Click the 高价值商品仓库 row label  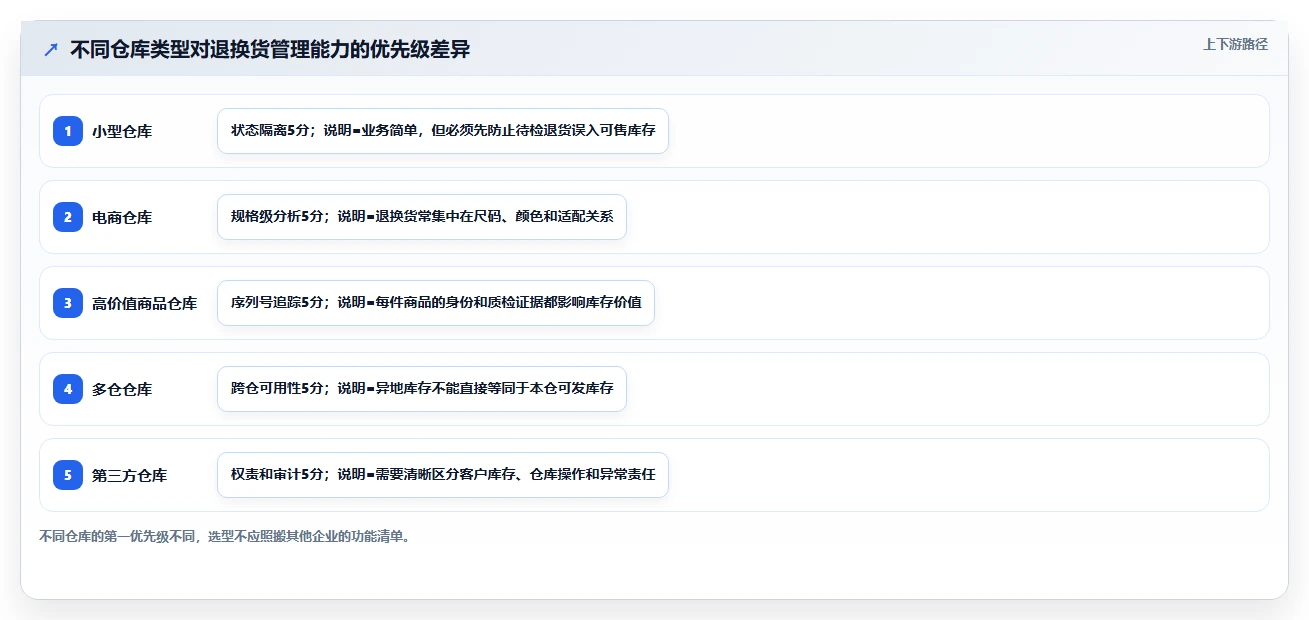point(145,303)
